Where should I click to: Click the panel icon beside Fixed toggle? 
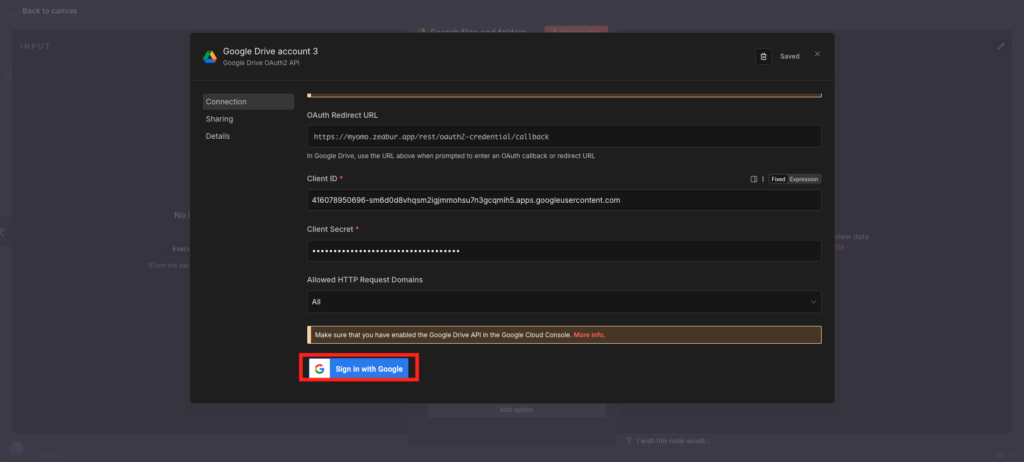[753, 179]
